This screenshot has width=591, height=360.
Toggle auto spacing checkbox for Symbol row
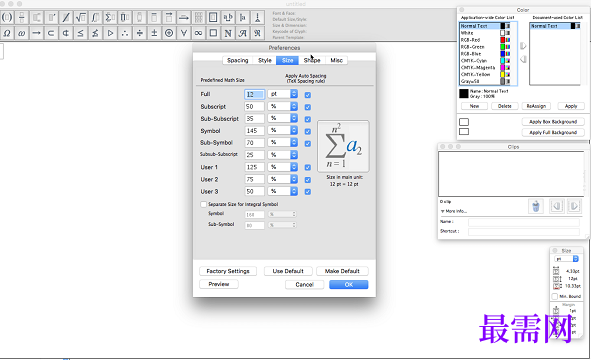click(x=308, y=131)
